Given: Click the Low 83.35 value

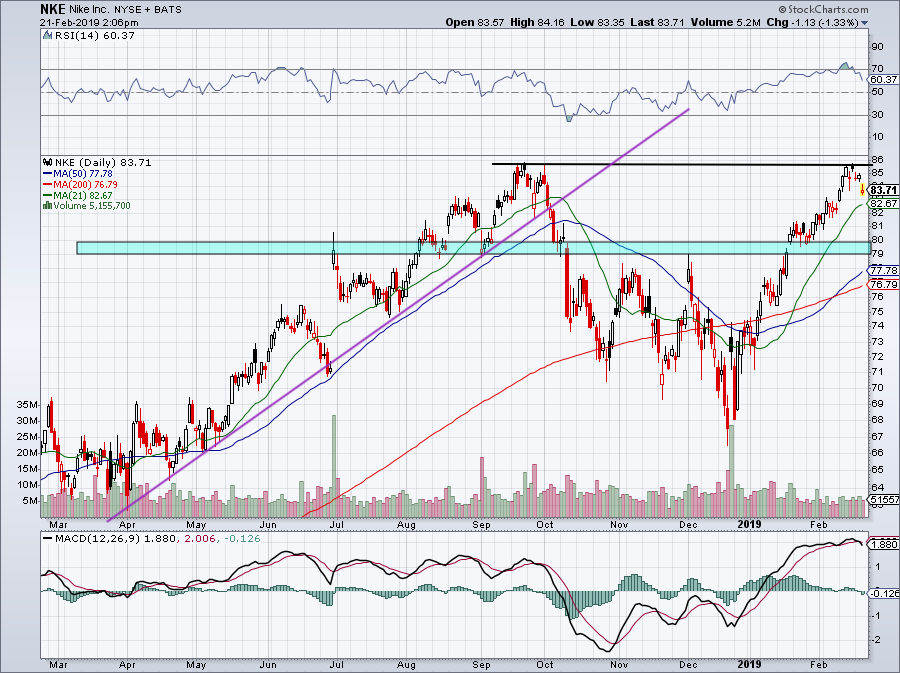Looking at the screenshot, I should click(597, 22).
